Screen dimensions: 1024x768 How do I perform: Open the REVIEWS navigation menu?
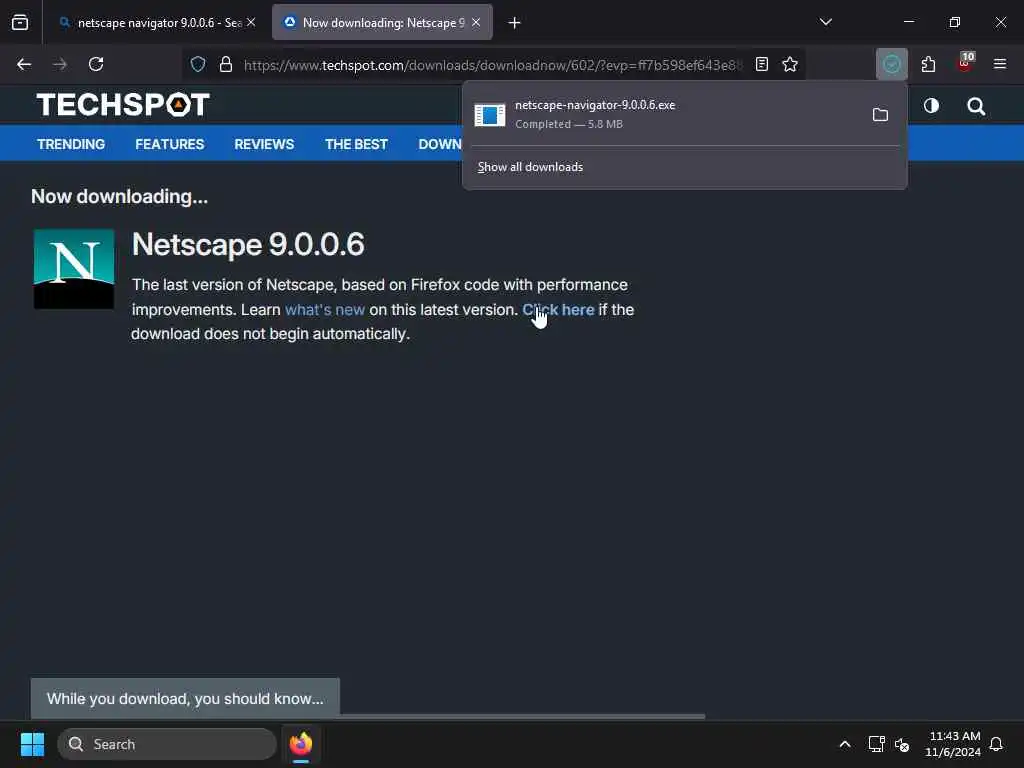coord(264,144)
